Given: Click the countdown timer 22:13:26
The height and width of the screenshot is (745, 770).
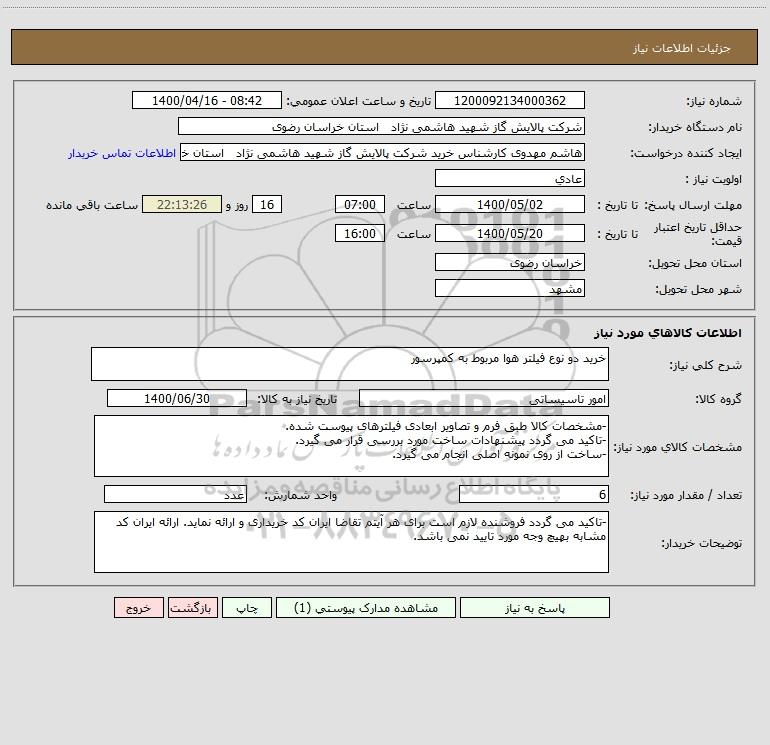Looking at the screenshot, I should 182,204.
